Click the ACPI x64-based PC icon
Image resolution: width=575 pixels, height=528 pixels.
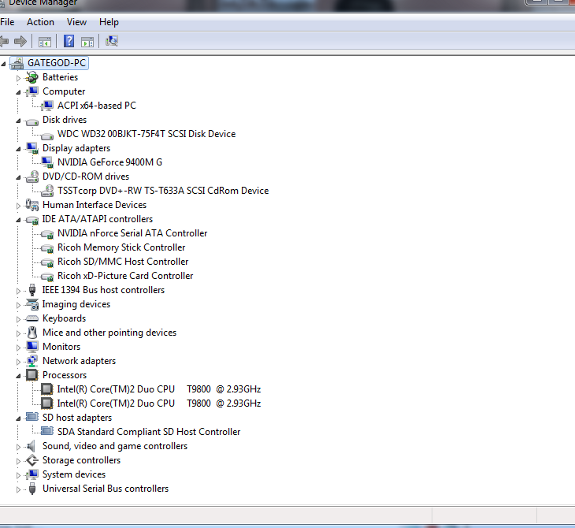(47, 106)
